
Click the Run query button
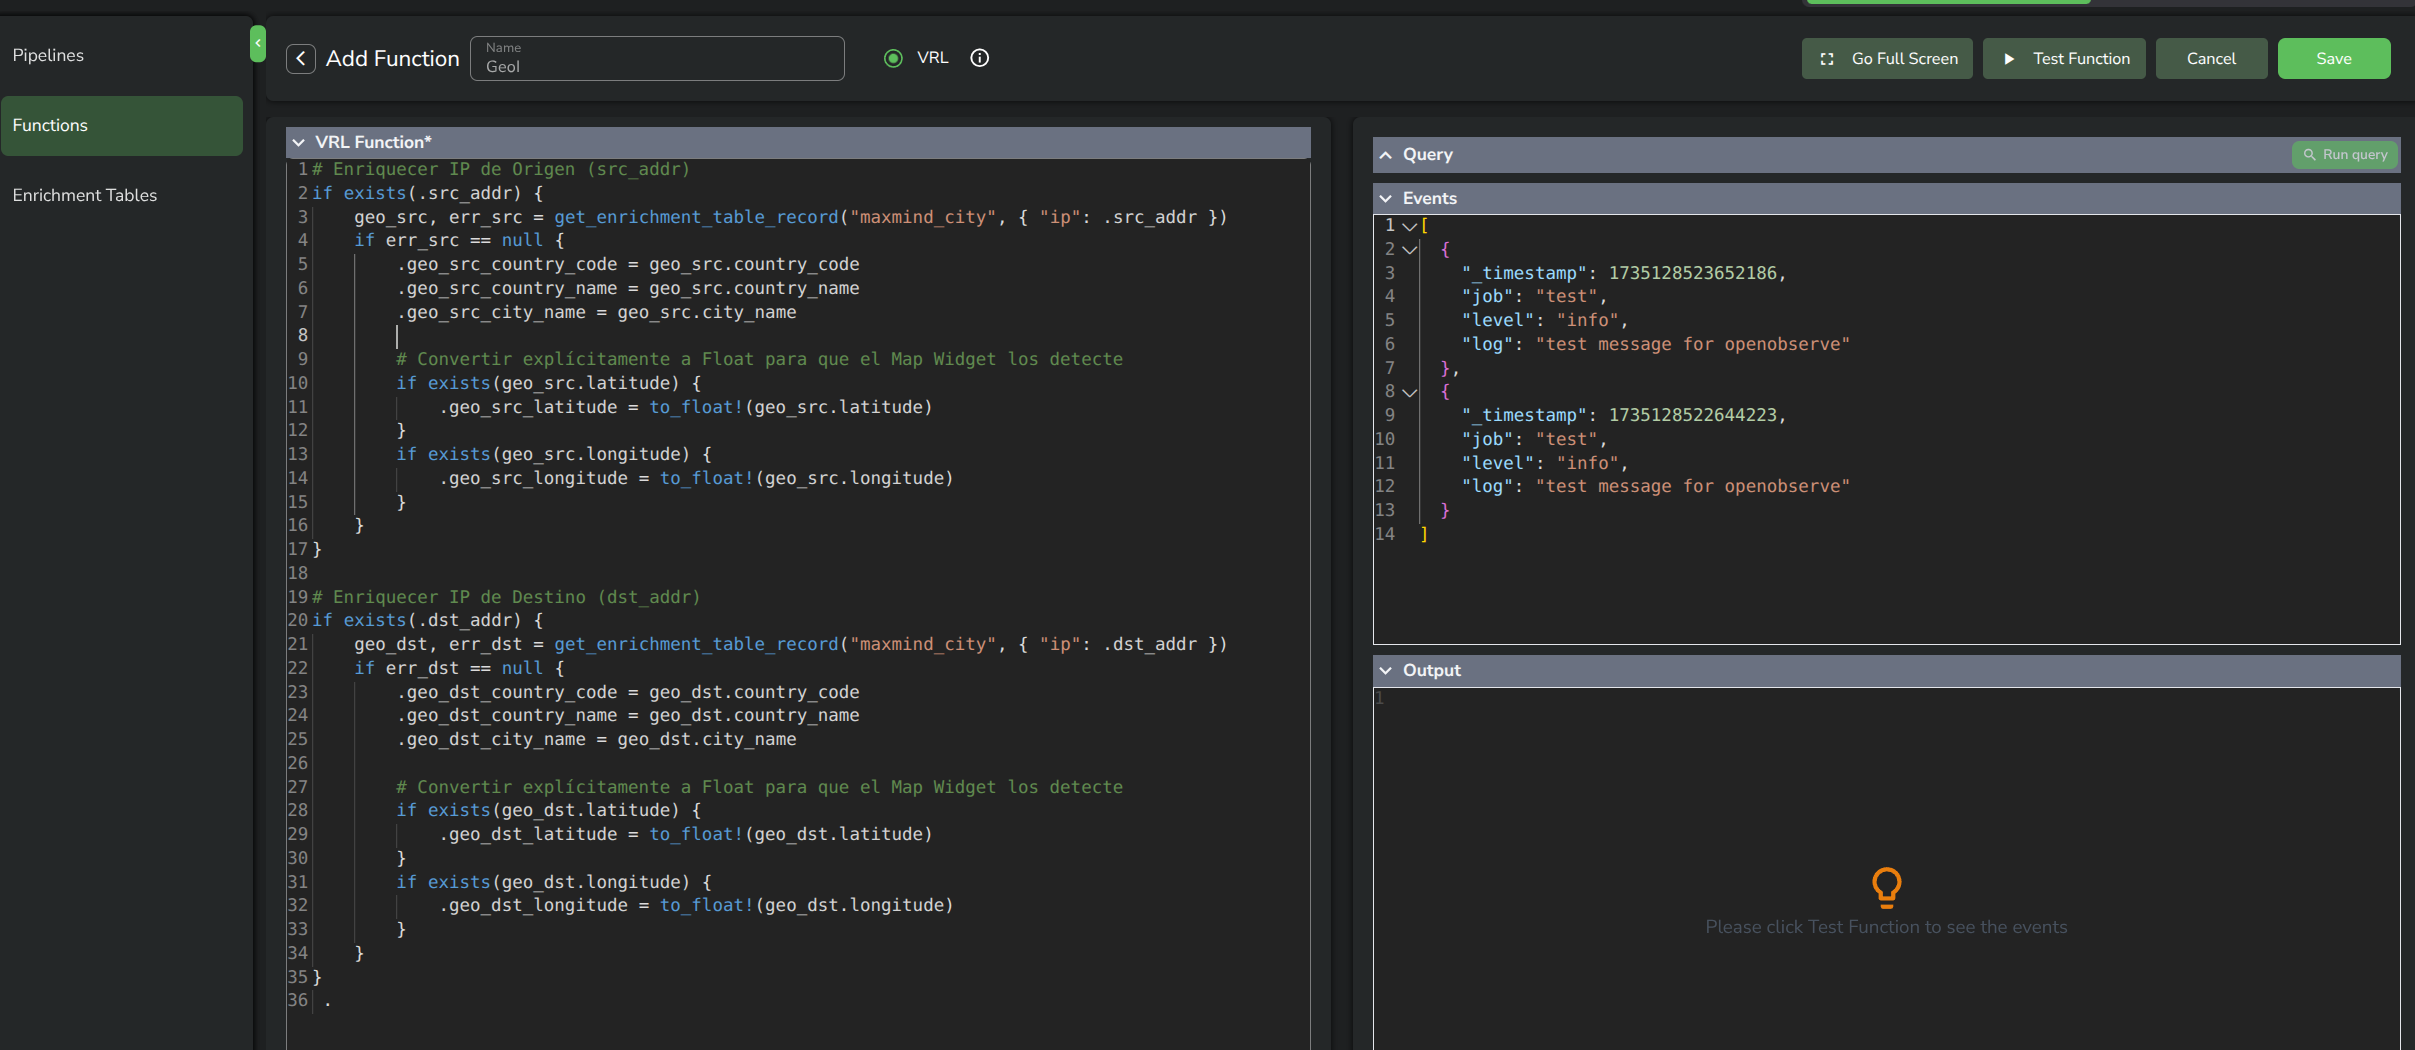pos(2344,155)
